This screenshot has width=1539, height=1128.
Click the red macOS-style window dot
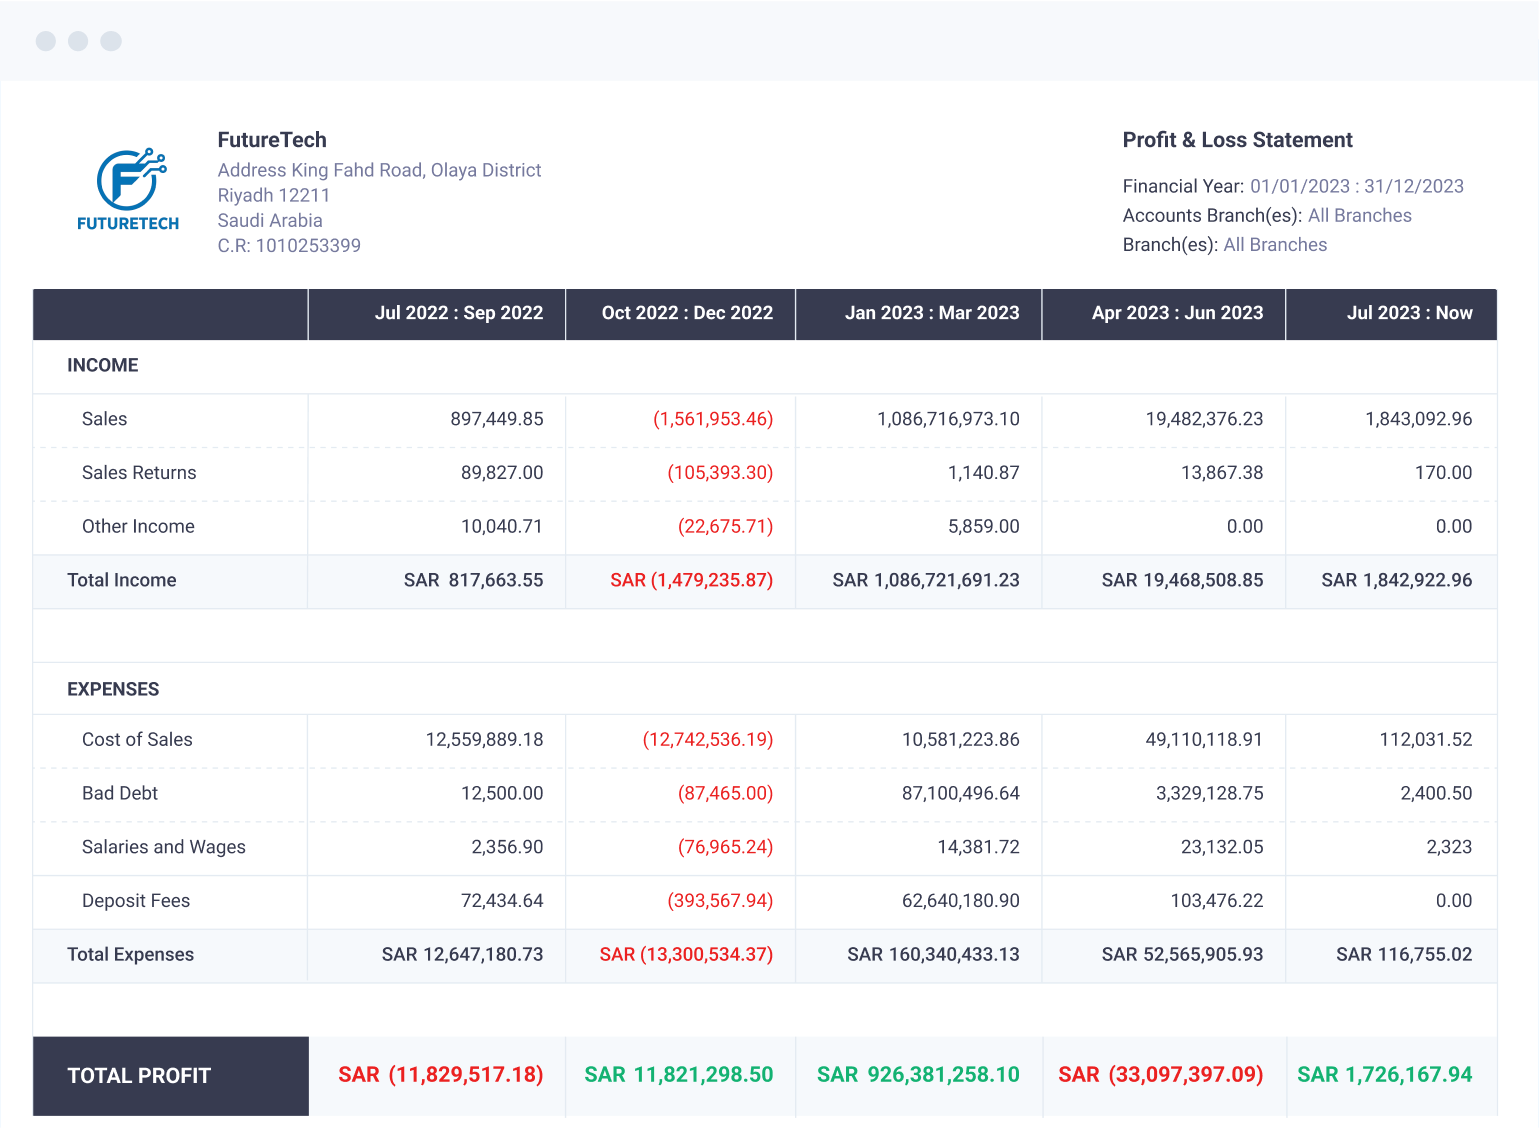tap(45, 41)
